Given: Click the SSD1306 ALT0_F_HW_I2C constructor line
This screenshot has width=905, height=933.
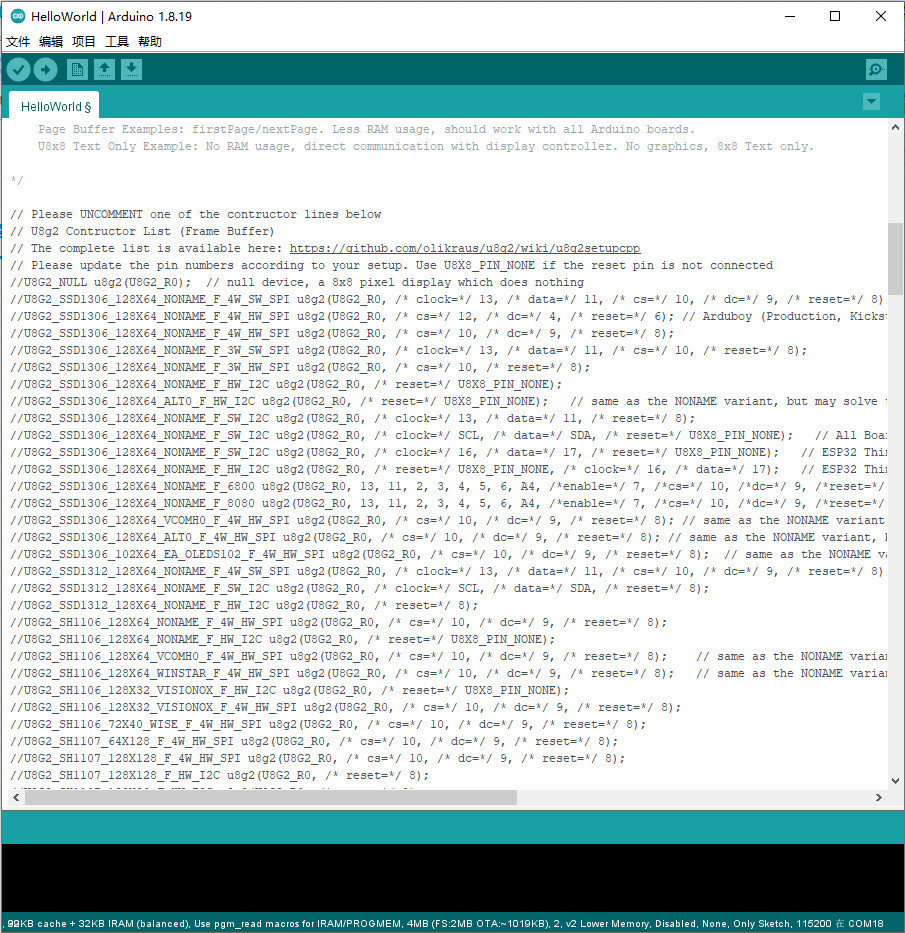Looking at the screenshot, I should 448,401.
